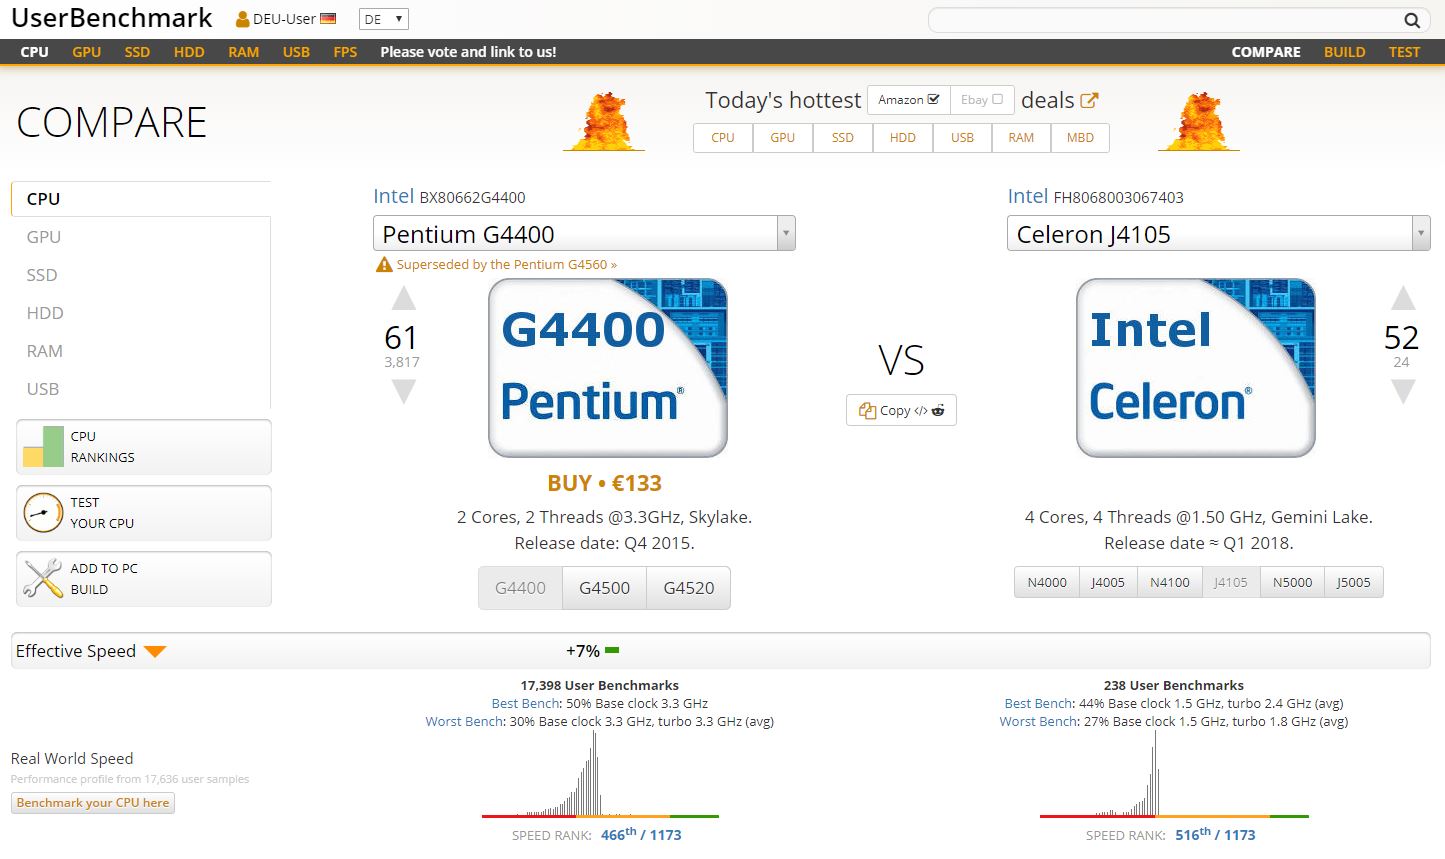
Task: Select HDD in the left sidebar
Action: click(45, 313)
